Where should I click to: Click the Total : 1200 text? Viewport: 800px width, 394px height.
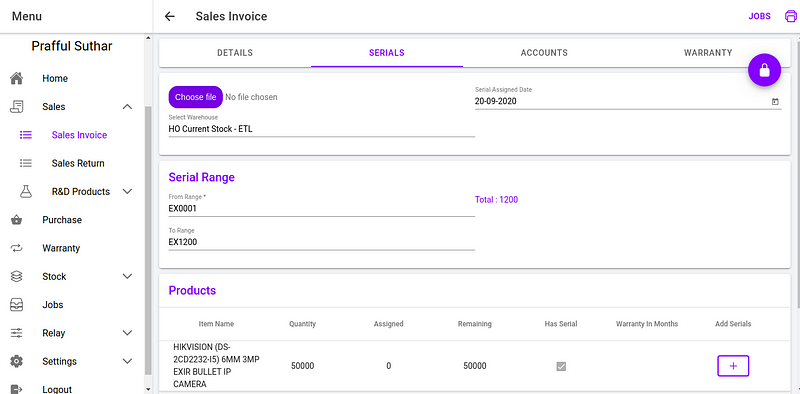pos(496,200)
